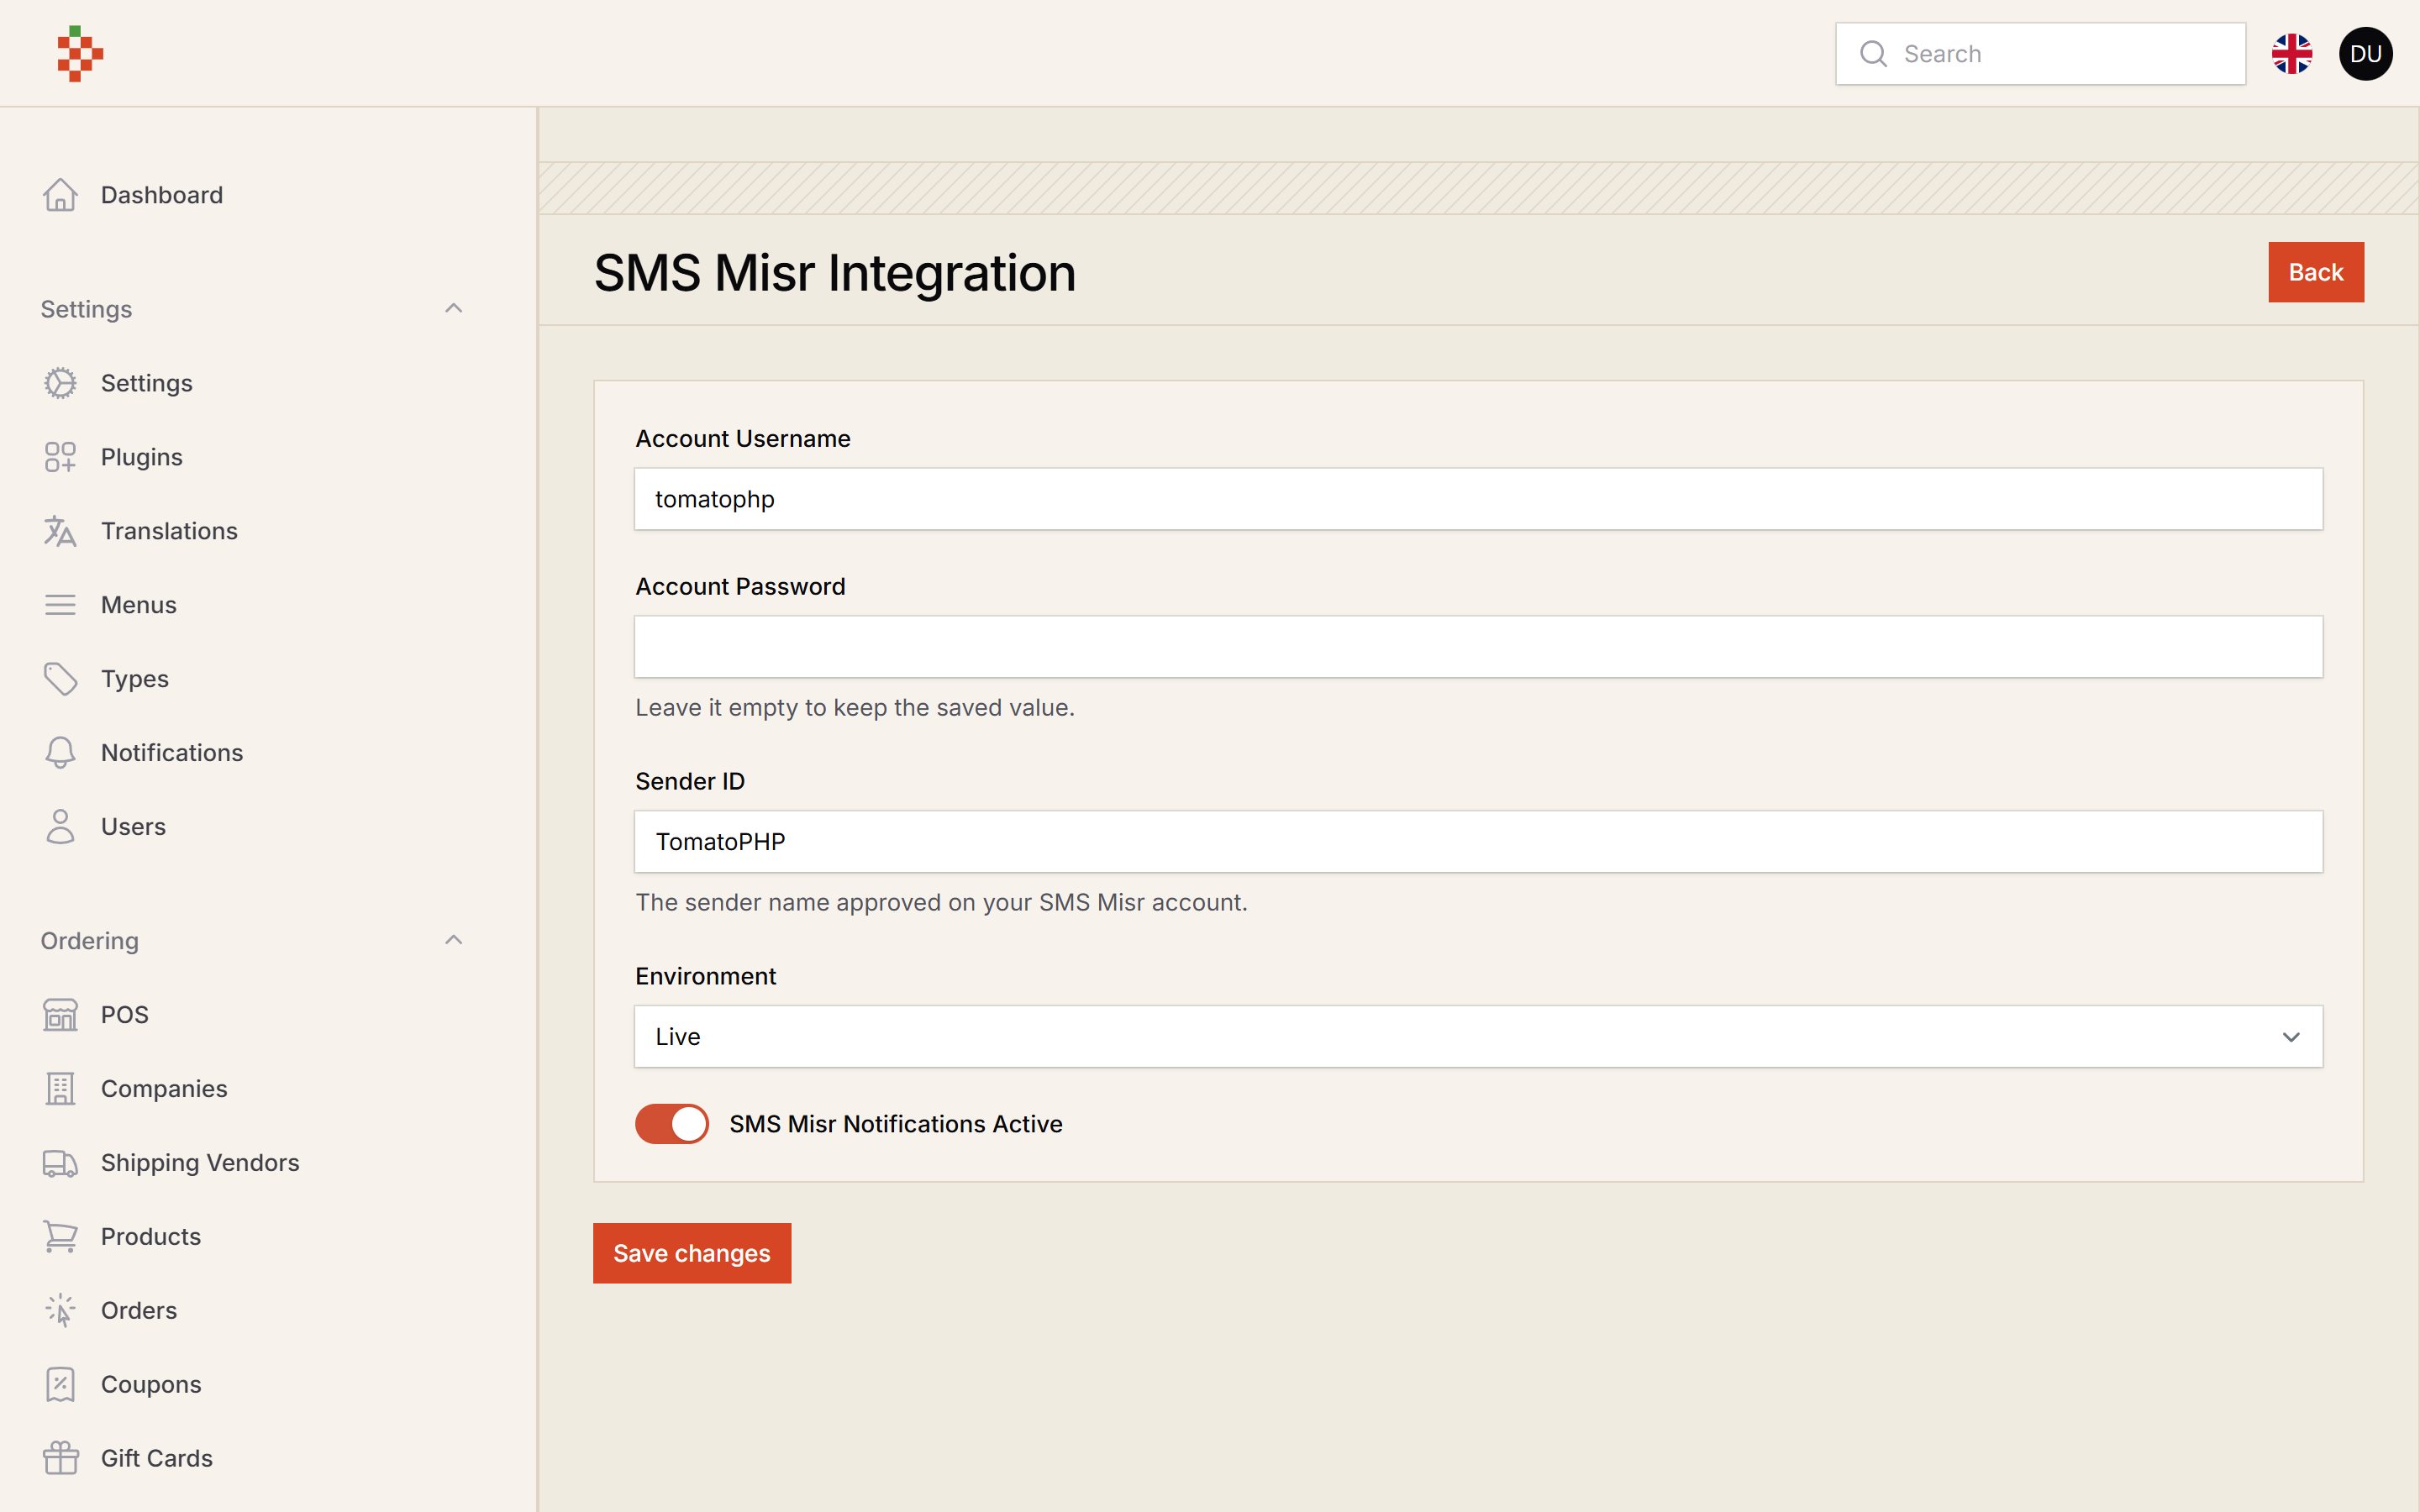Focus the Sender ID field
This screenshot has height=1512, width=2420.
1478,842
